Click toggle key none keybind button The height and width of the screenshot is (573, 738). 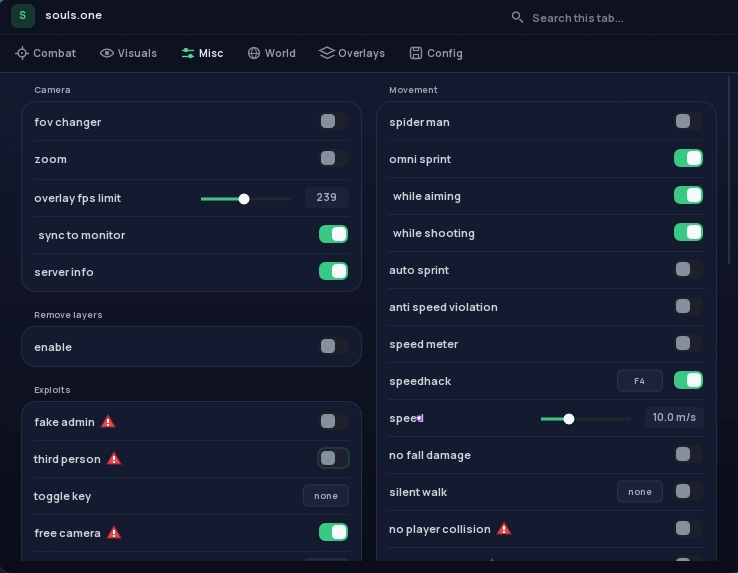326,495
